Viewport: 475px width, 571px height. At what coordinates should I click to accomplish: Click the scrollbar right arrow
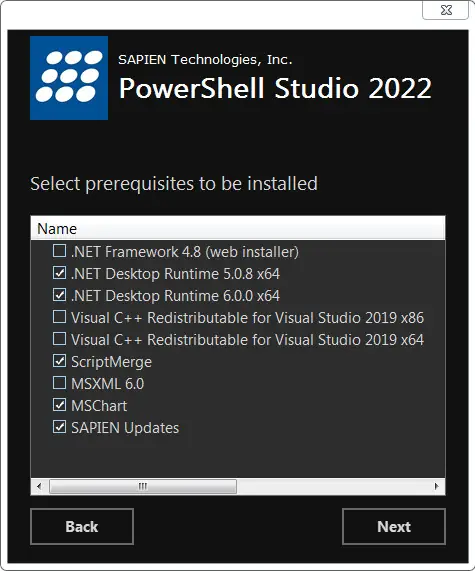point(436,486)
